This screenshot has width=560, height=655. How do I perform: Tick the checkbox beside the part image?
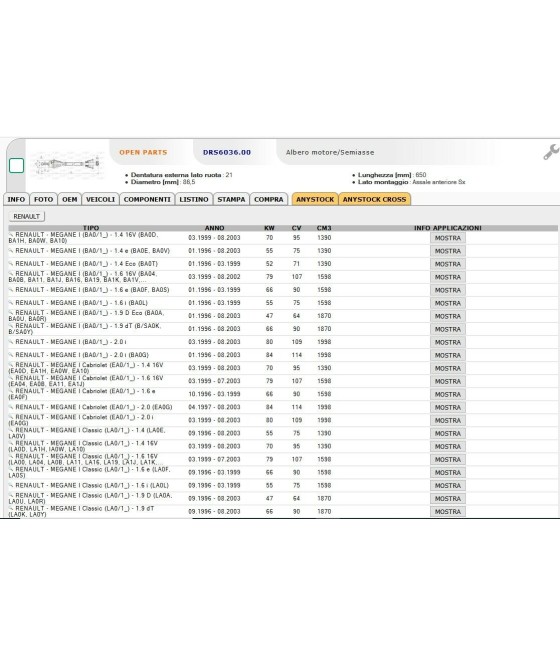16,165
